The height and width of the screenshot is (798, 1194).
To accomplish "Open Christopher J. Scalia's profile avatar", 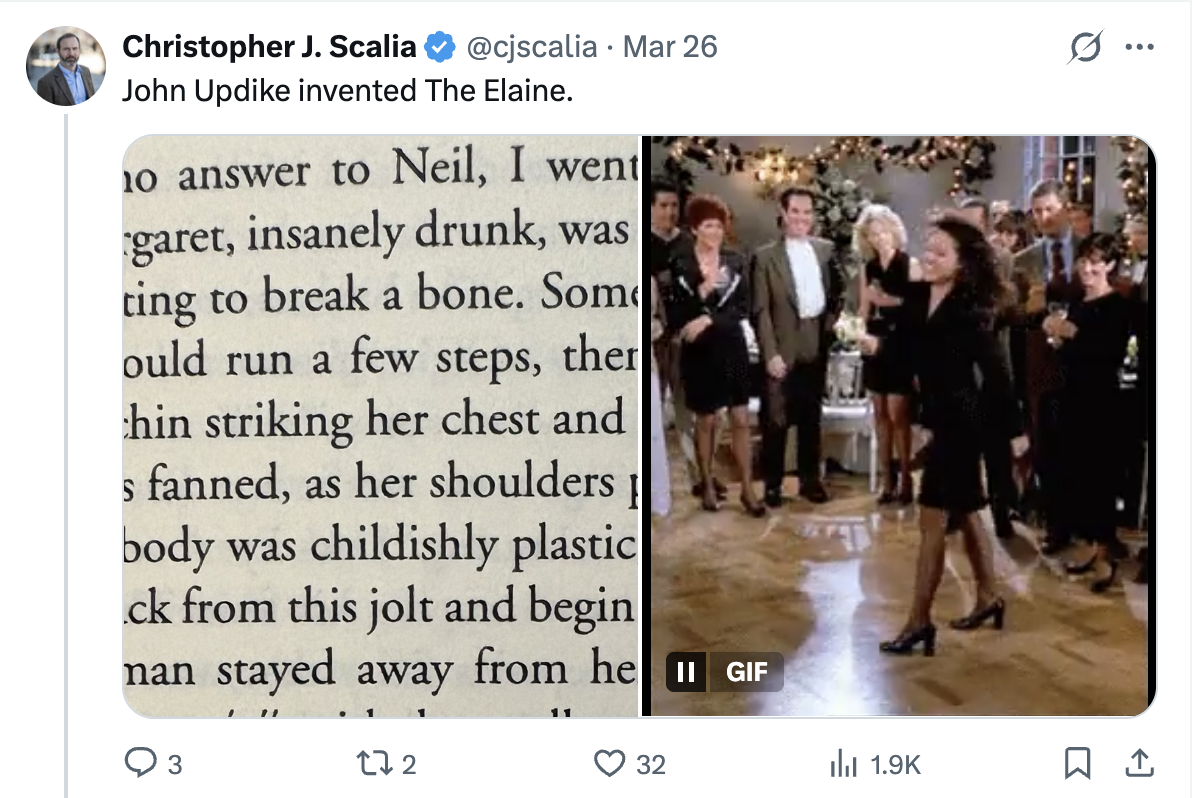I will pyautogui.click(x=66, y=66).
